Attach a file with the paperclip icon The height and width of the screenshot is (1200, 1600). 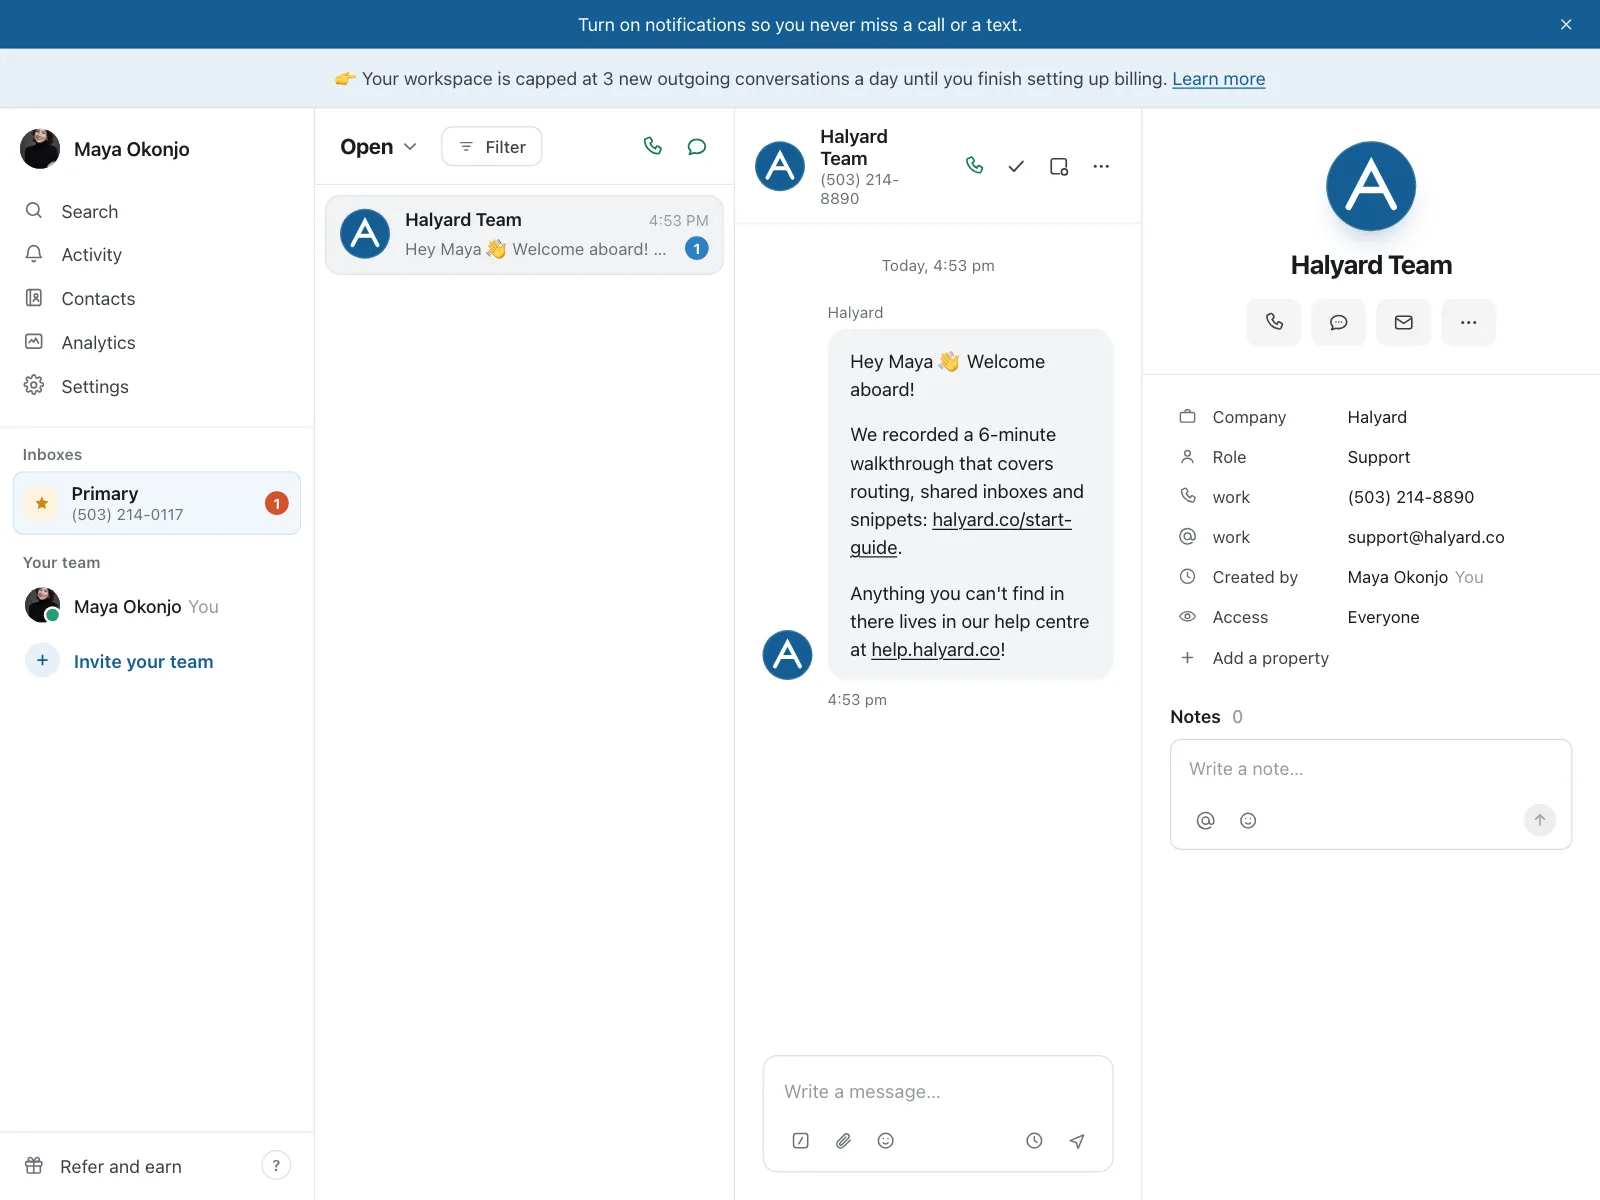click(x=844, y=1141)
